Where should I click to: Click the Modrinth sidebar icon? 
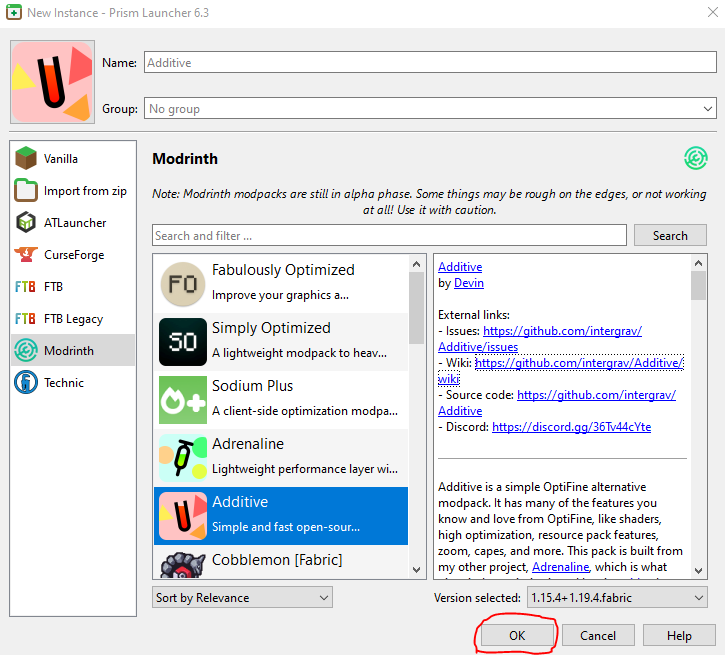click(26, 350)
